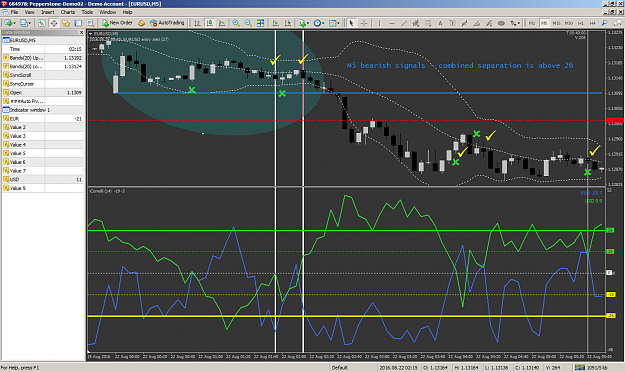Viewport: 625px width, 372px height.
Task: Switch to H4 timeframe
Action: pos(593,23)
